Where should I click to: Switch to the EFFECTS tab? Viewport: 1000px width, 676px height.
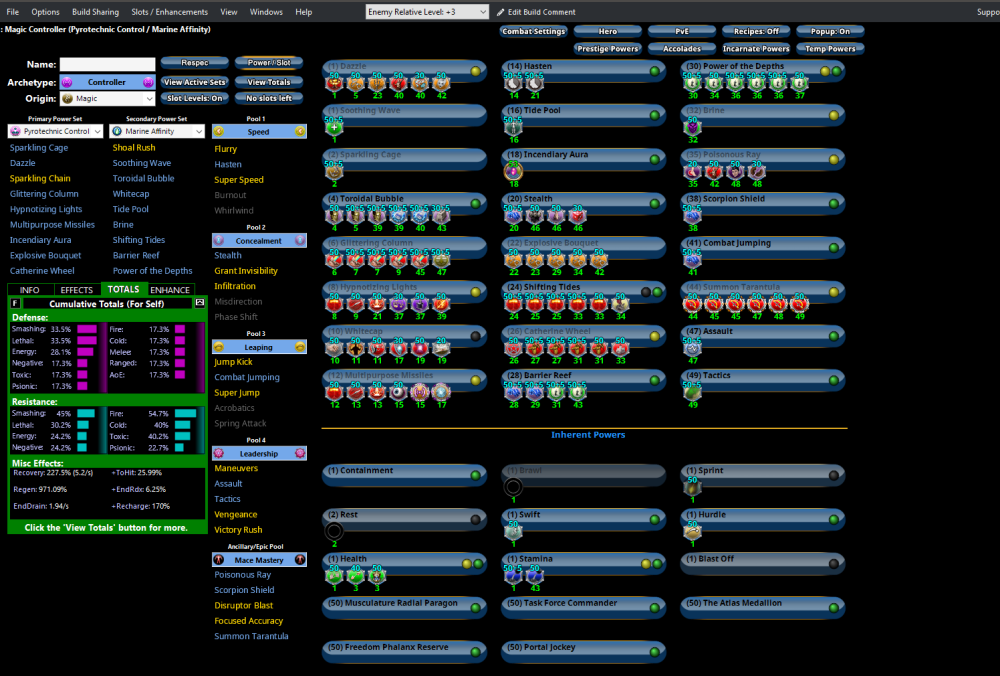click(x=77, y=290)
